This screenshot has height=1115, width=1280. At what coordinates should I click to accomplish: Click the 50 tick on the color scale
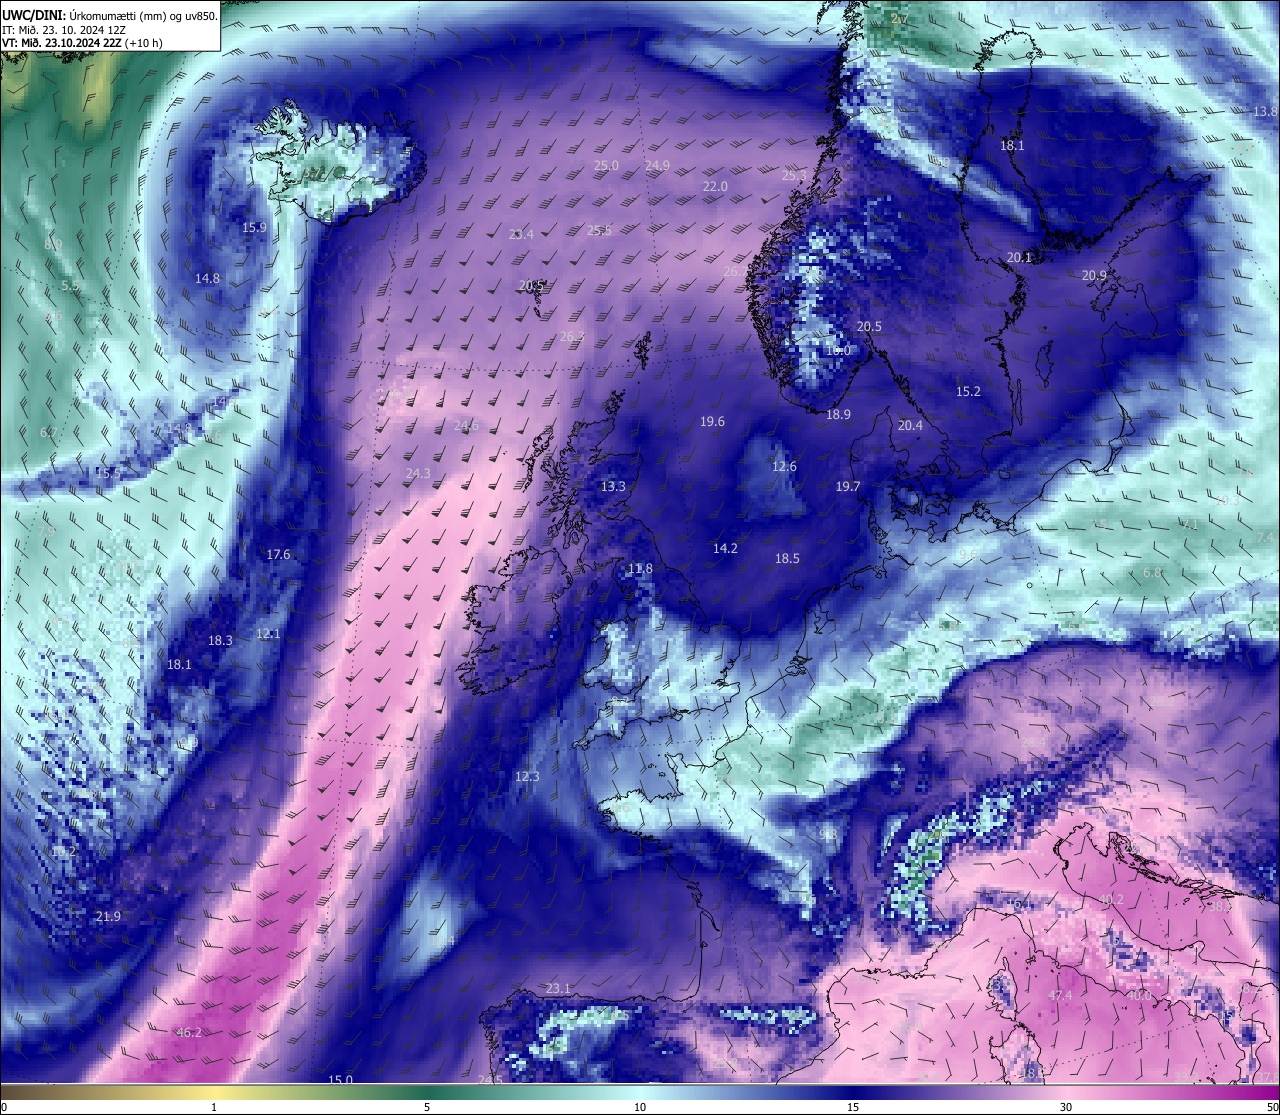pos(1272,1107)
